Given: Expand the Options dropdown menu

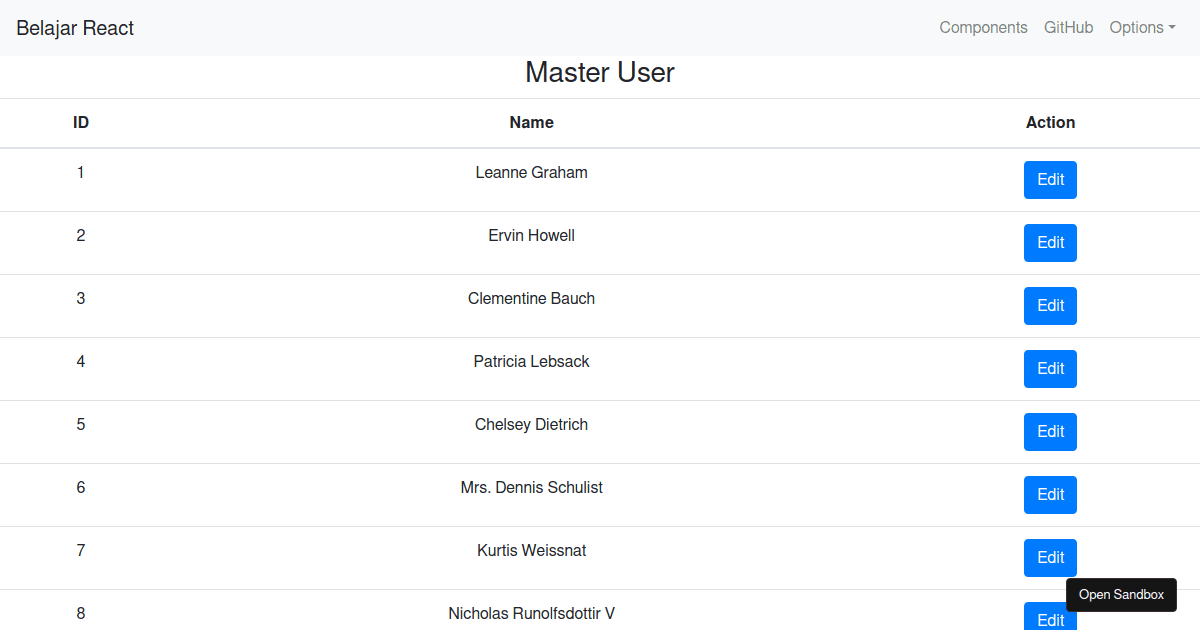Looking at the screenshot, I should [1142, 28].
